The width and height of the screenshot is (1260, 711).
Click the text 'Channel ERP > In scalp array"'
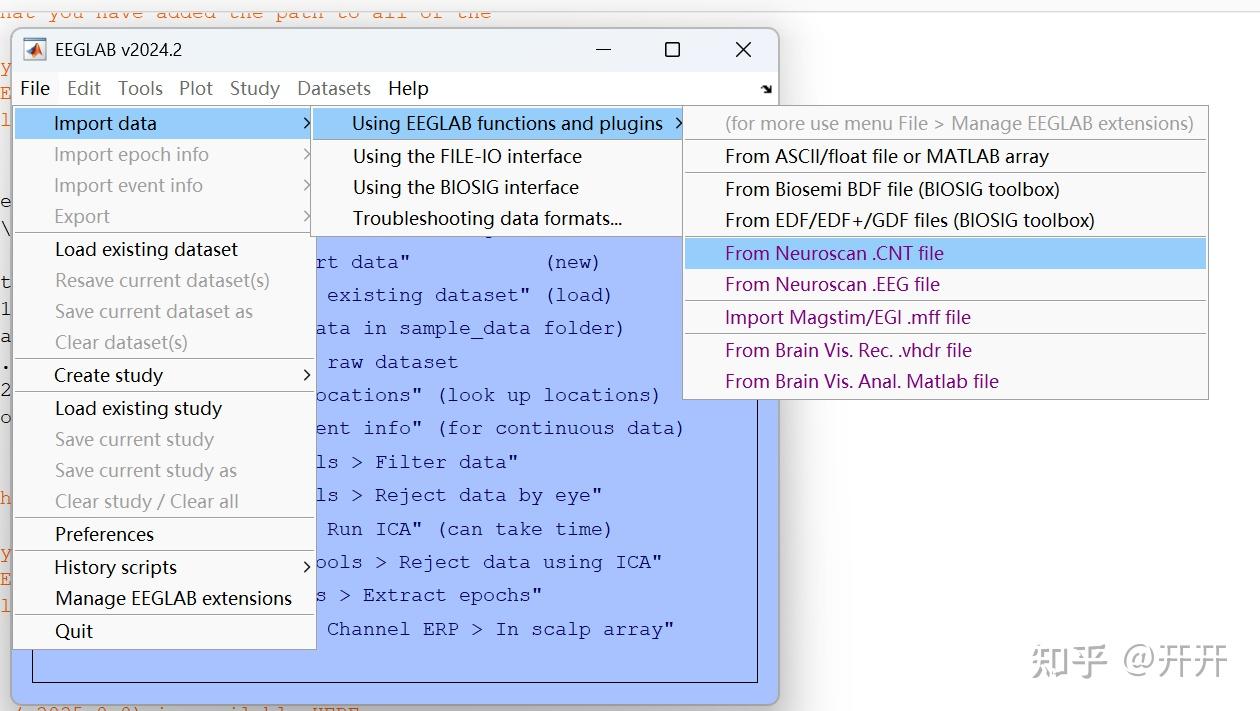click(x=501, y=629)
